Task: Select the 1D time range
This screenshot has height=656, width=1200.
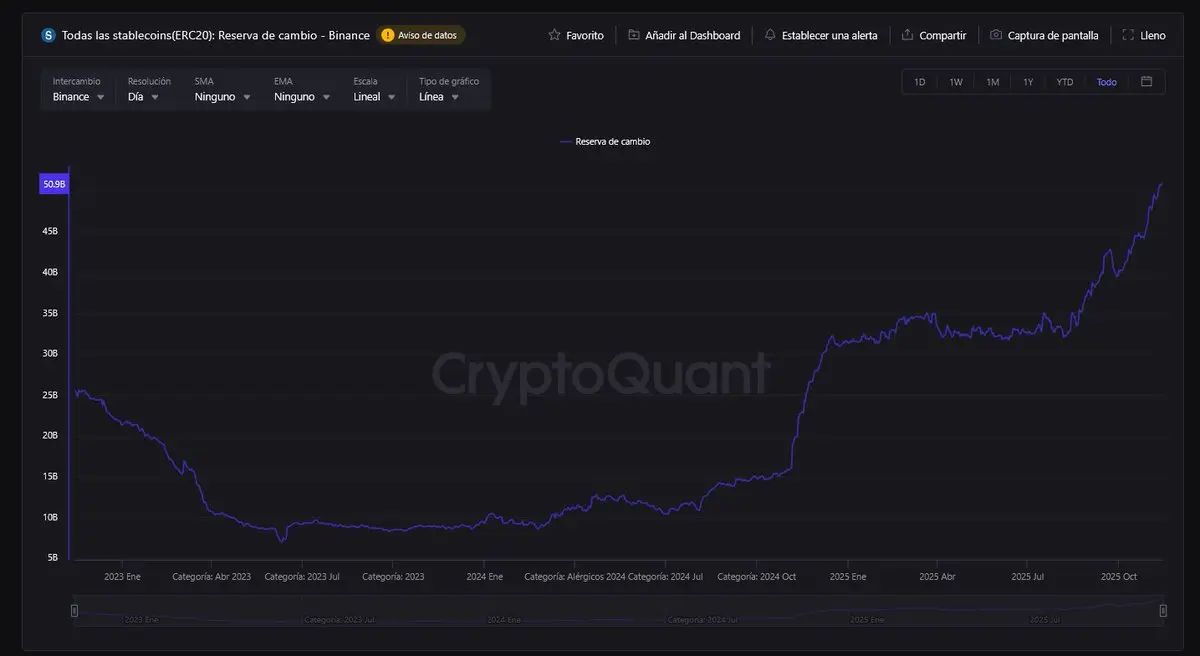Action: (920, 82)
